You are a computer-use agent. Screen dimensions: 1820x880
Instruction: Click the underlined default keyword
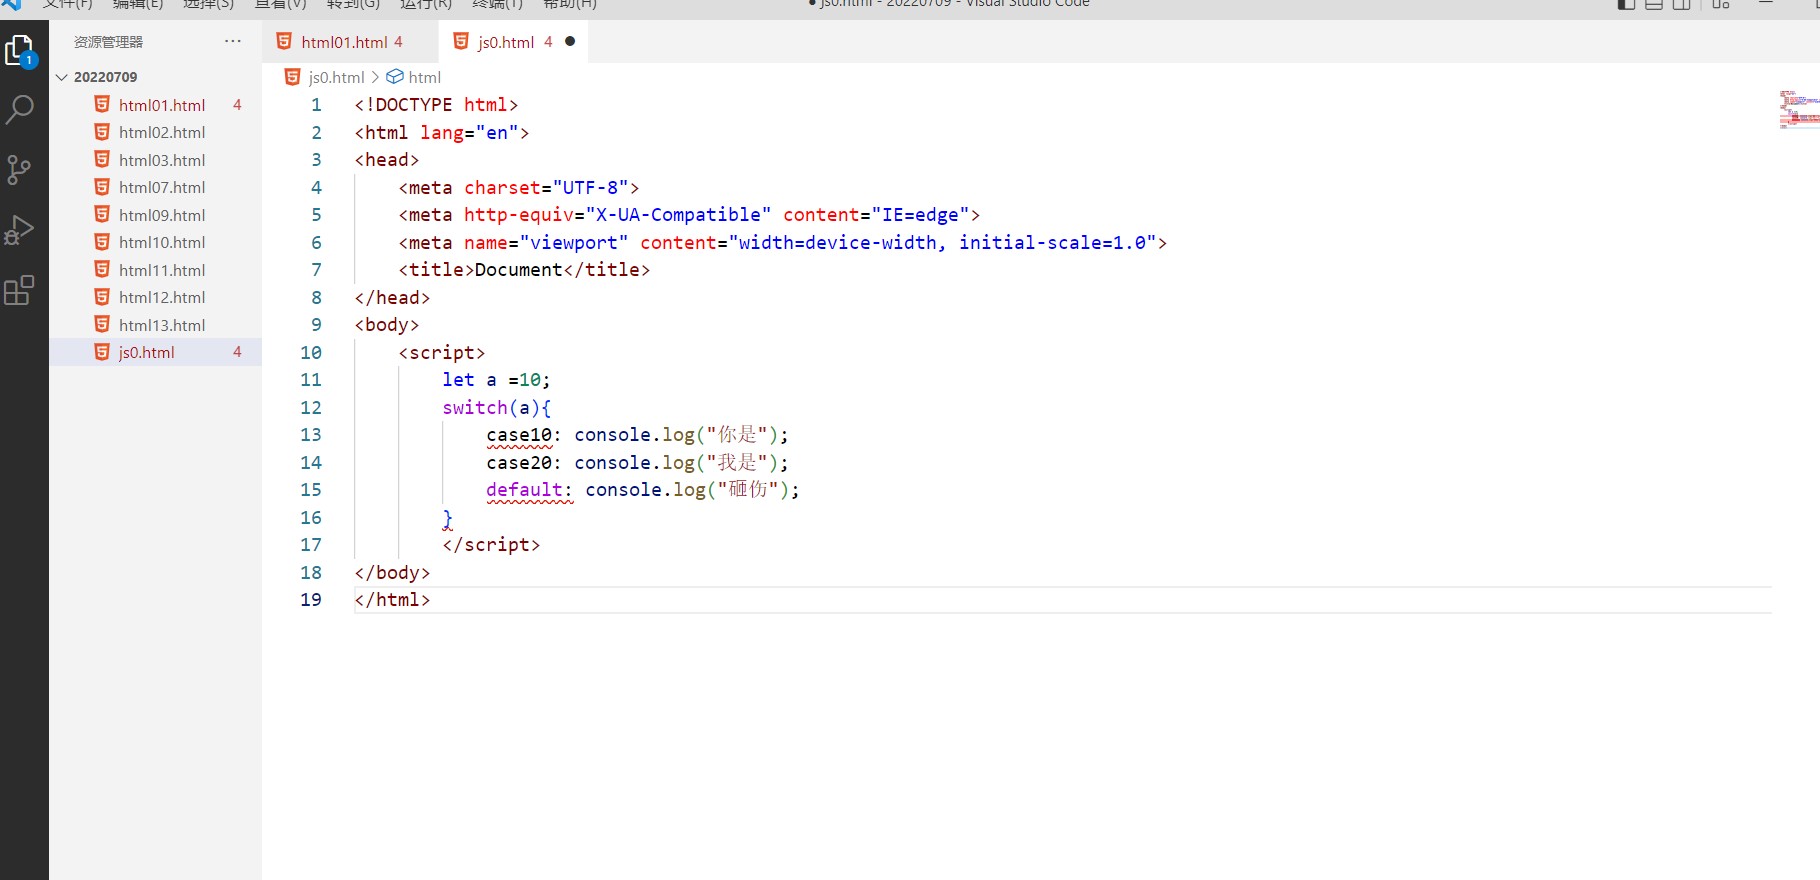pyautogui.click(x=524, y=490)
